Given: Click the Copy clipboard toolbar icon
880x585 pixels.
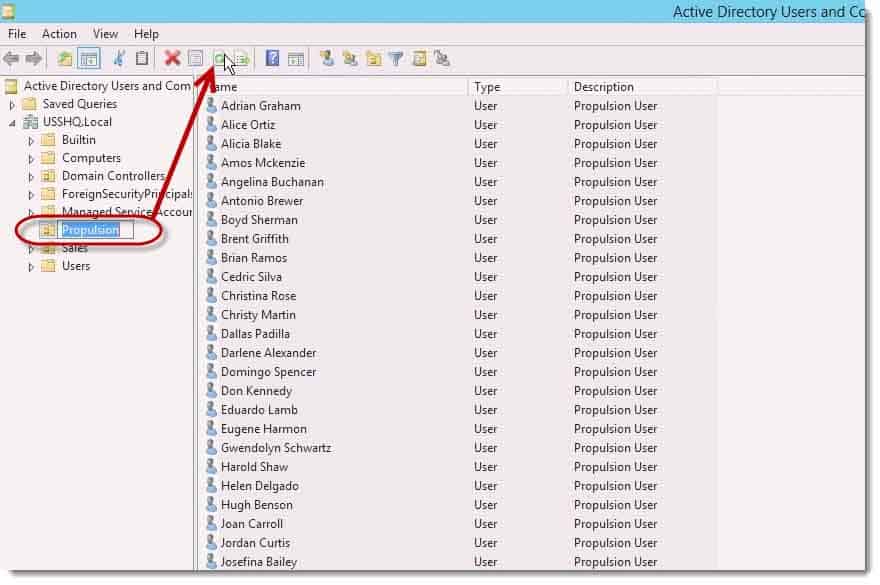Looking at the screenshot, I should (x=142, y=58).
